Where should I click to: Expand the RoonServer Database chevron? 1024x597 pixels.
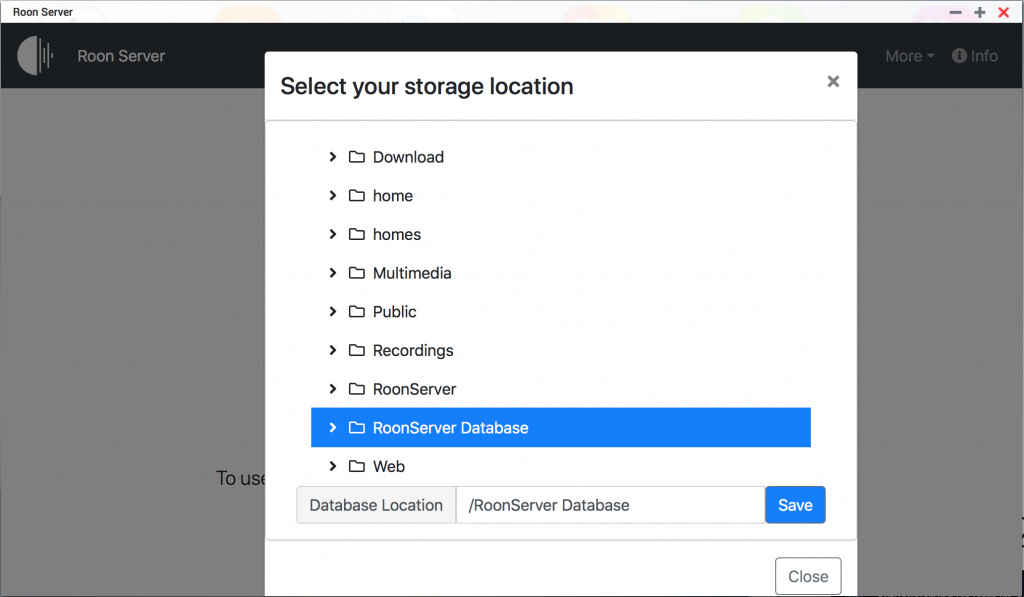[x=333, y=428]
